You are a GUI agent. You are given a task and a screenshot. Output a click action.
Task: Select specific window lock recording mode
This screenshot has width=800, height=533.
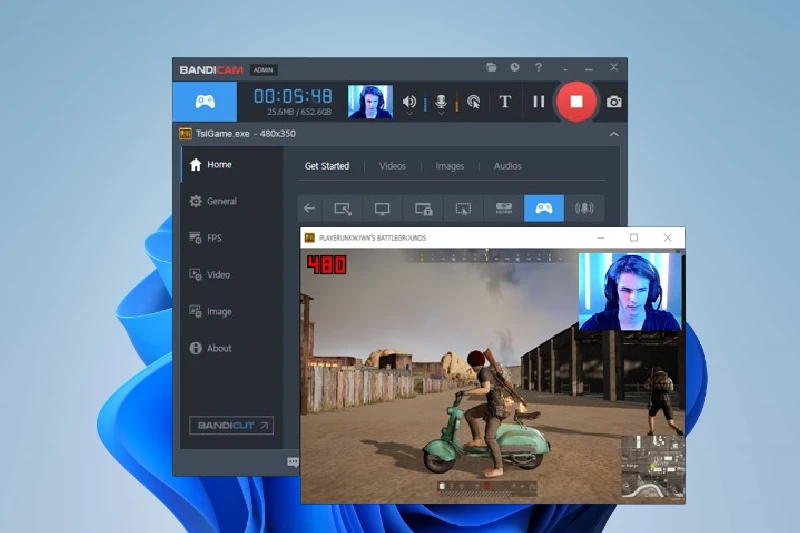(x=423, y=208)
